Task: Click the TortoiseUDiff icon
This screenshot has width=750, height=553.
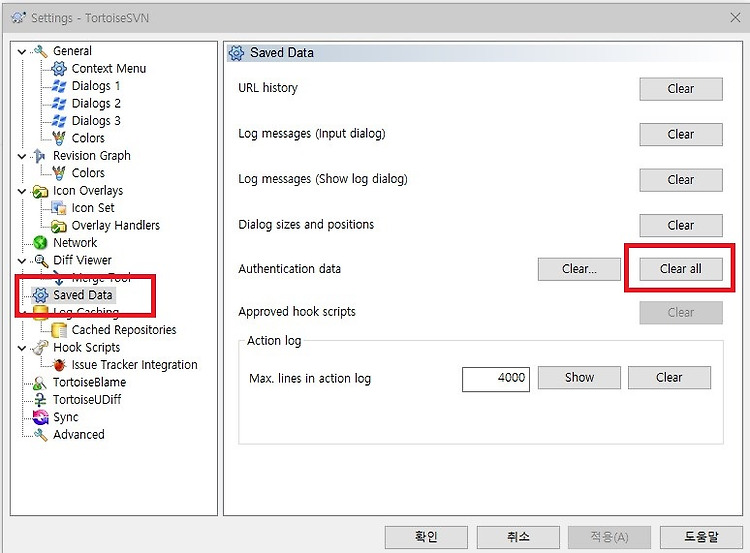Action: pyautogui.click(x=40, y=399)
